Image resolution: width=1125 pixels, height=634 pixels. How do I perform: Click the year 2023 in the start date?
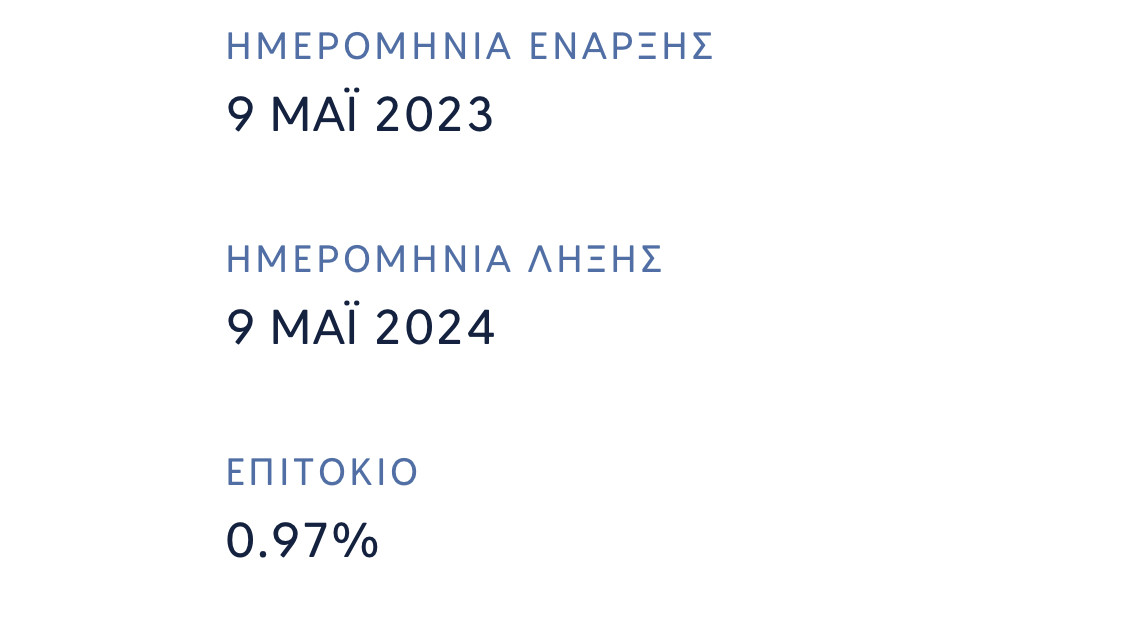(435, 115)
